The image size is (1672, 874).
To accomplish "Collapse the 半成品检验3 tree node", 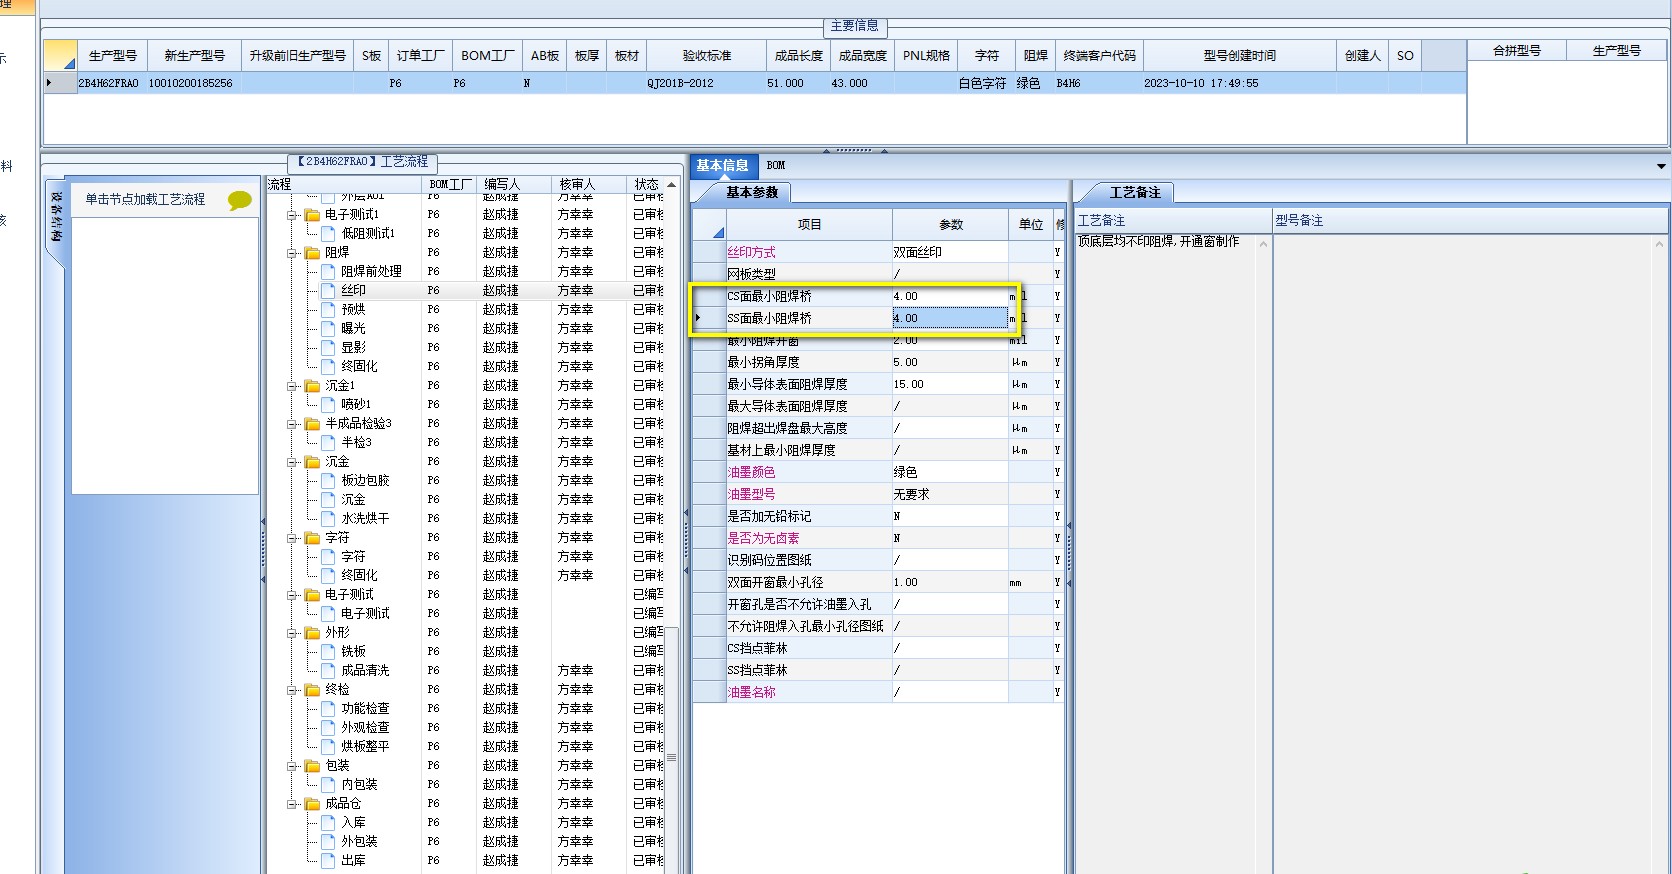I will pyautogui.click(x=293, y=424).
